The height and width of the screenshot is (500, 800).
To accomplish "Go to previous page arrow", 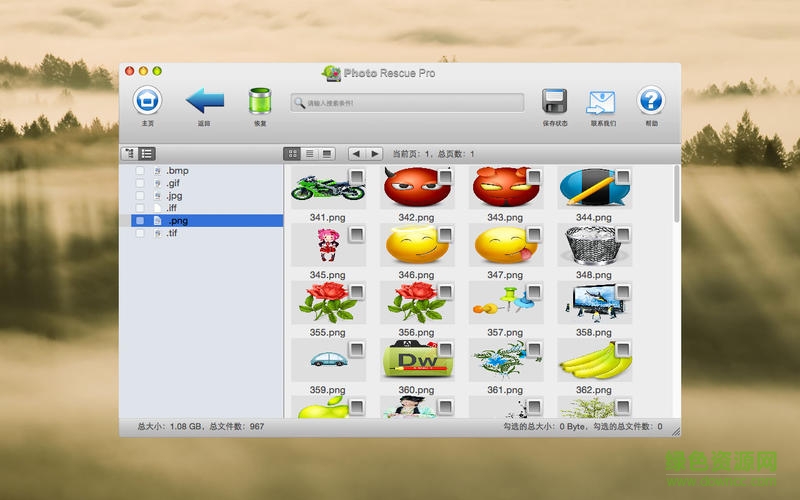I will pyautogui.click(x=357, y=154).
